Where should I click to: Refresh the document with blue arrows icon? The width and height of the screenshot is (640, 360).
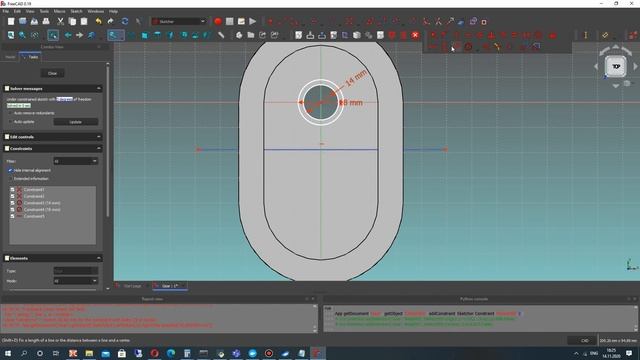coord(125,22)
